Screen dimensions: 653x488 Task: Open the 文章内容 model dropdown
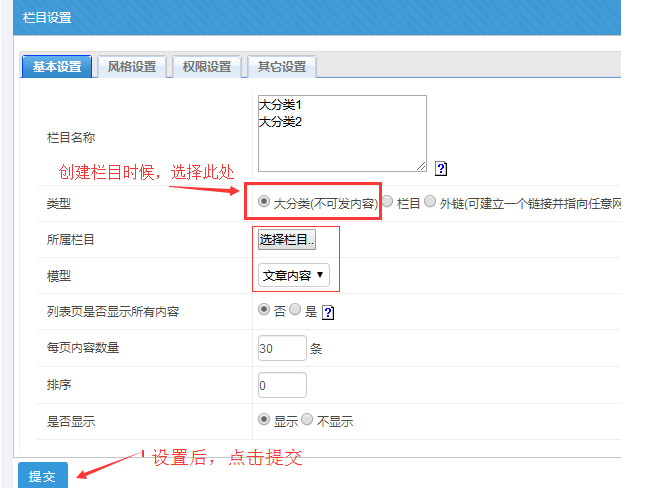point(293,275)
